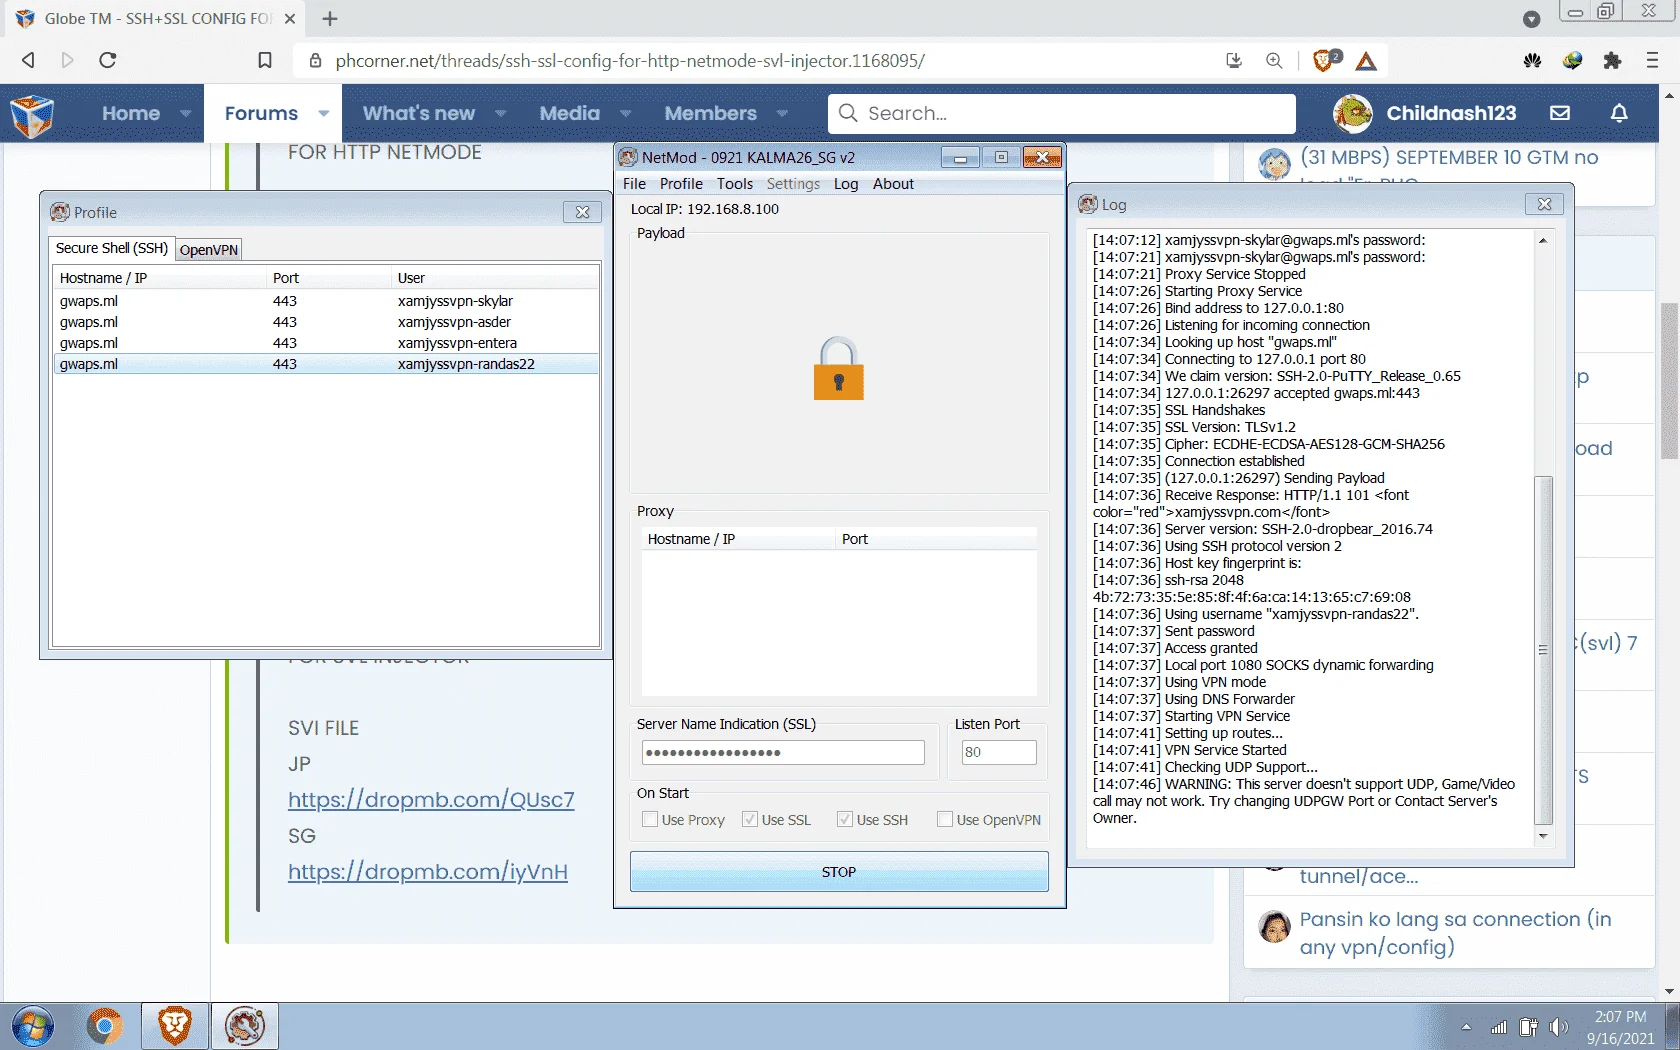1680x1050 pixels.
Task: Expand the Home nav dropdown arrow
Action: coord(185,114)
